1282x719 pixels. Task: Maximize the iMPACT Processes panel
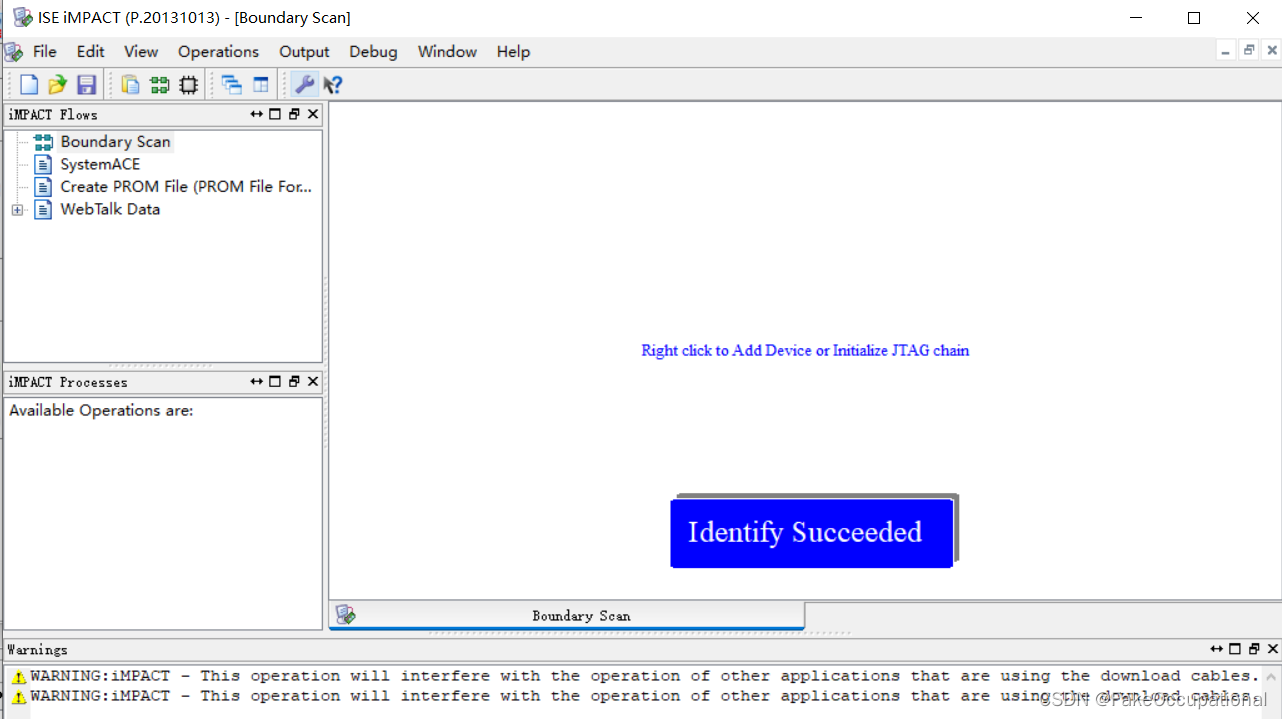275,381
